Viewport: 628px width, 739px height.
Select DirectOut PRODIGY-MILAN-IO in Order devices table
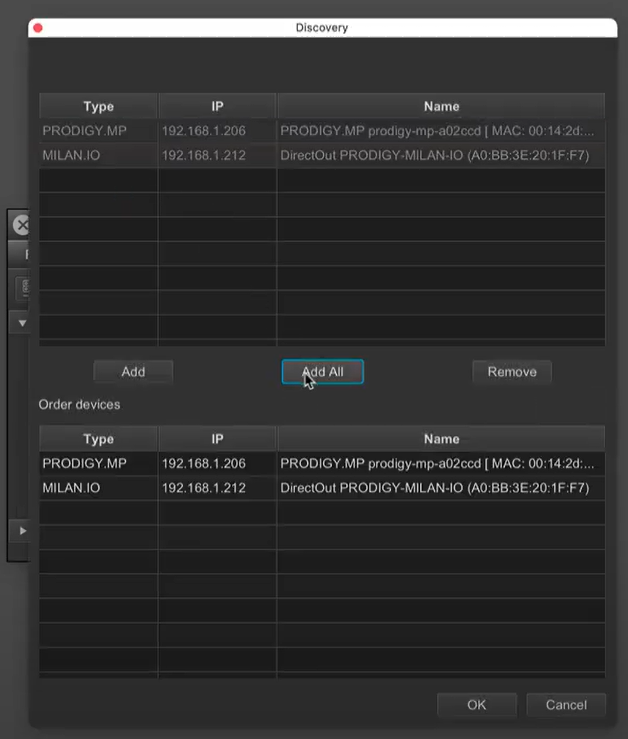coord(441,488)
